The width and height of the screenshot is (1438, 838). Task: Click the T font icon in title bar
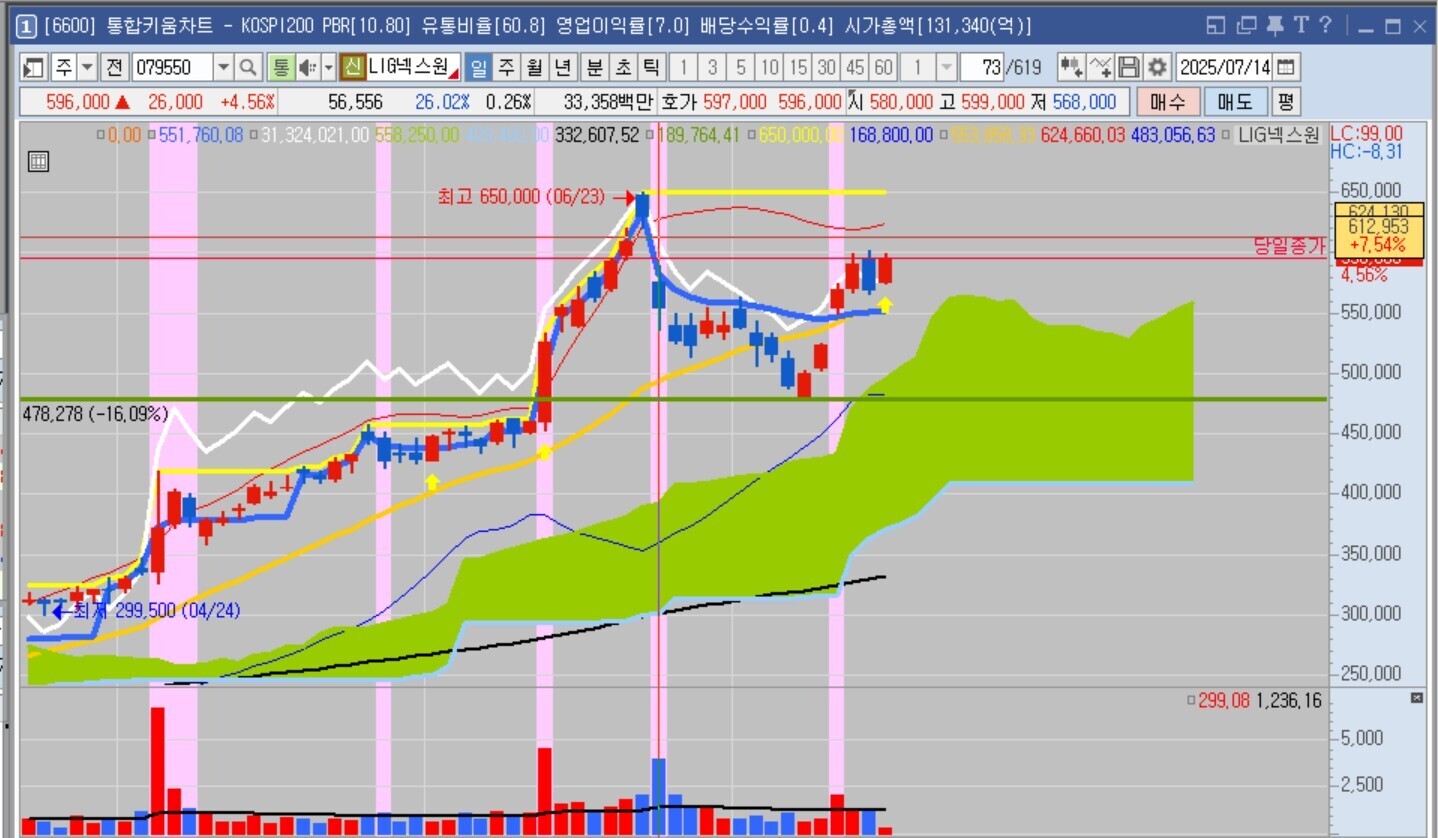[x=1300, y=26]
